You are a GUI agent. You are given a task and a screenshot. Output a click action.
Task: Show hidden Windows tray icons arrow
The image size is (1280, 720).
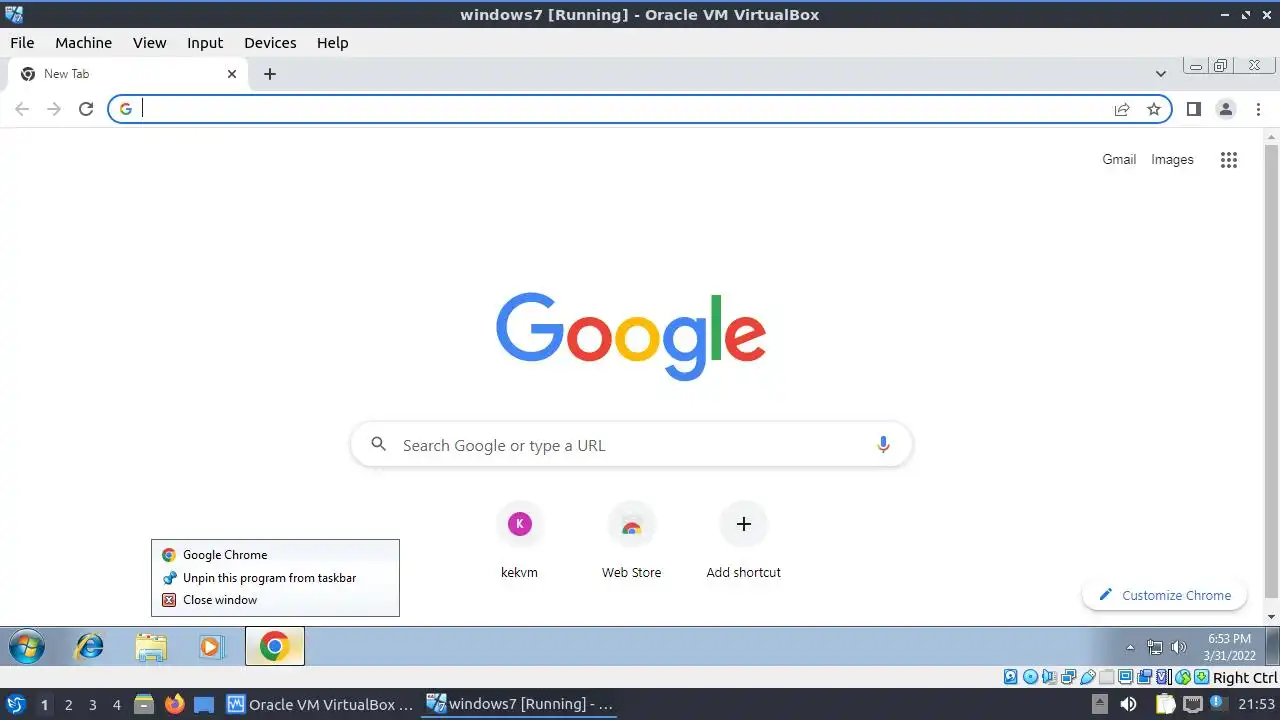click(x=1130, y=647)
